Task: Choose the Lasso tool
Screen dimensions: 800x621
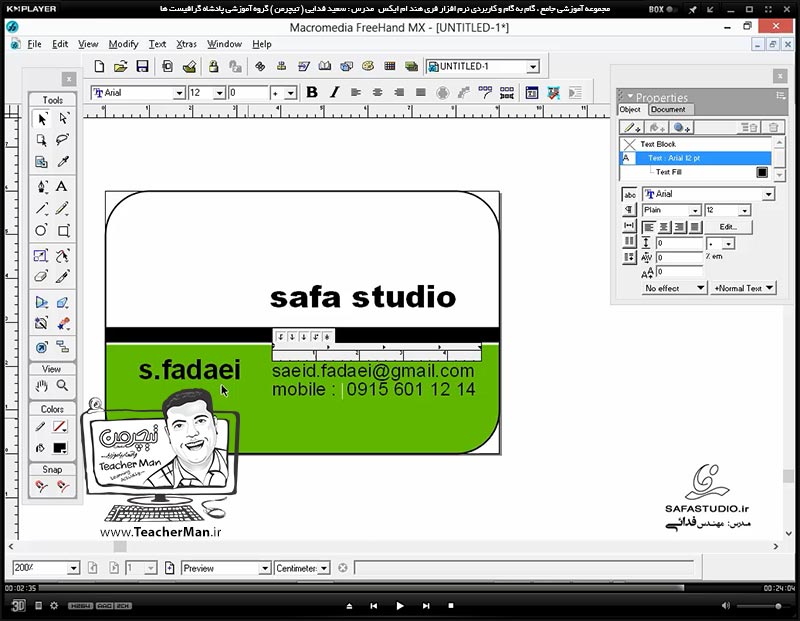Action: pyautogui.click(x=62, y=140)
